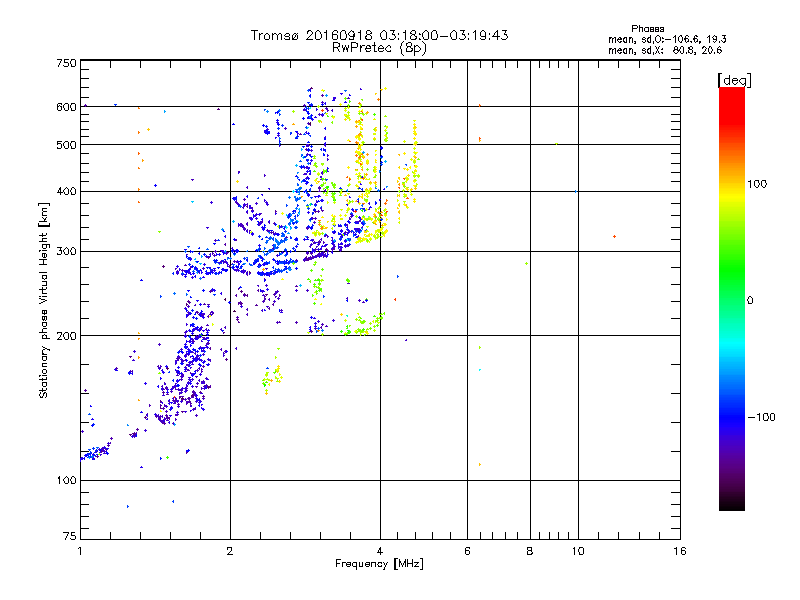
Task: Click the colorbar tick label '-100'
Action: coord(762,417)
